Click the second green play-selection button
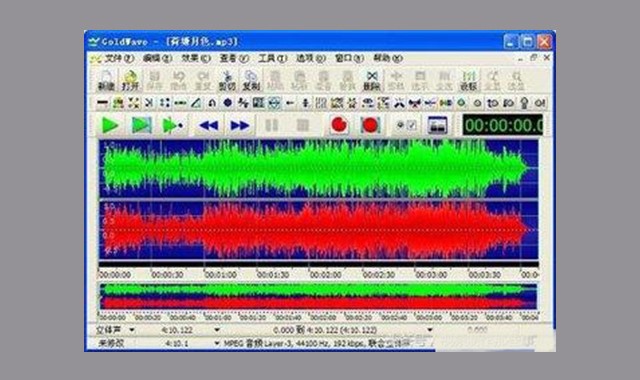The image size is (640, 380). point(142,125)
